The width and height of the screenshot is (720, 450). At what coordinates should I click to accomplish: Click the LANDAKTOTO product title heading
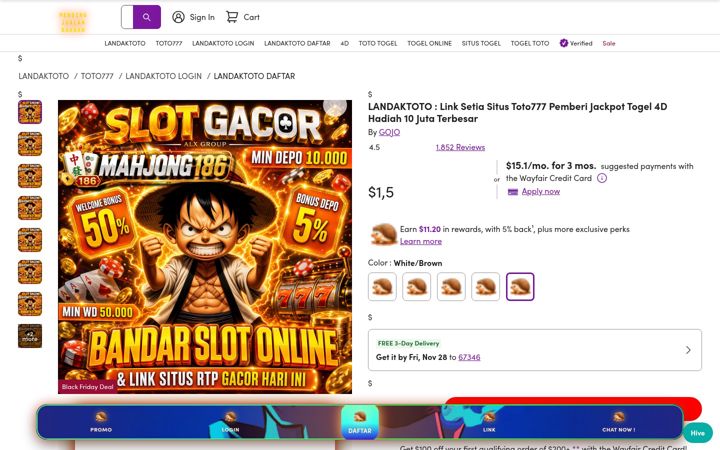point(518,112)
